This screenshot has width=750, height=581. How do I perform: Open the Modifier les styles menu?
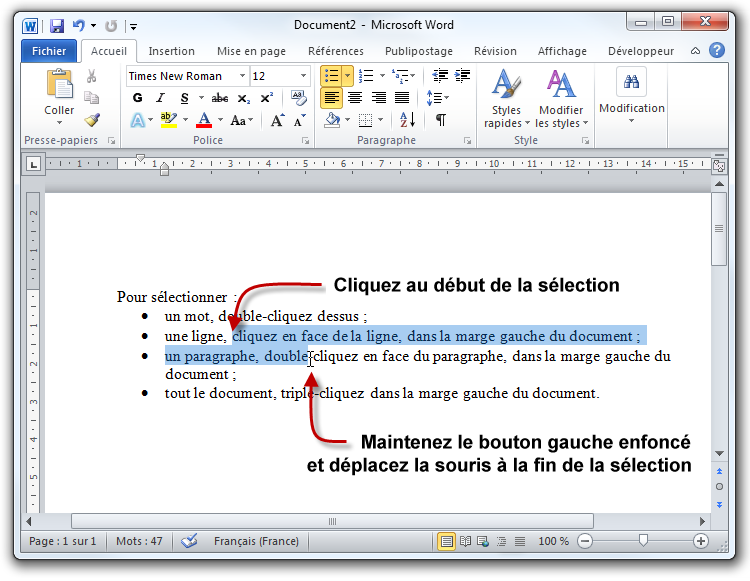pyautogui.click(x=562, y=98)
